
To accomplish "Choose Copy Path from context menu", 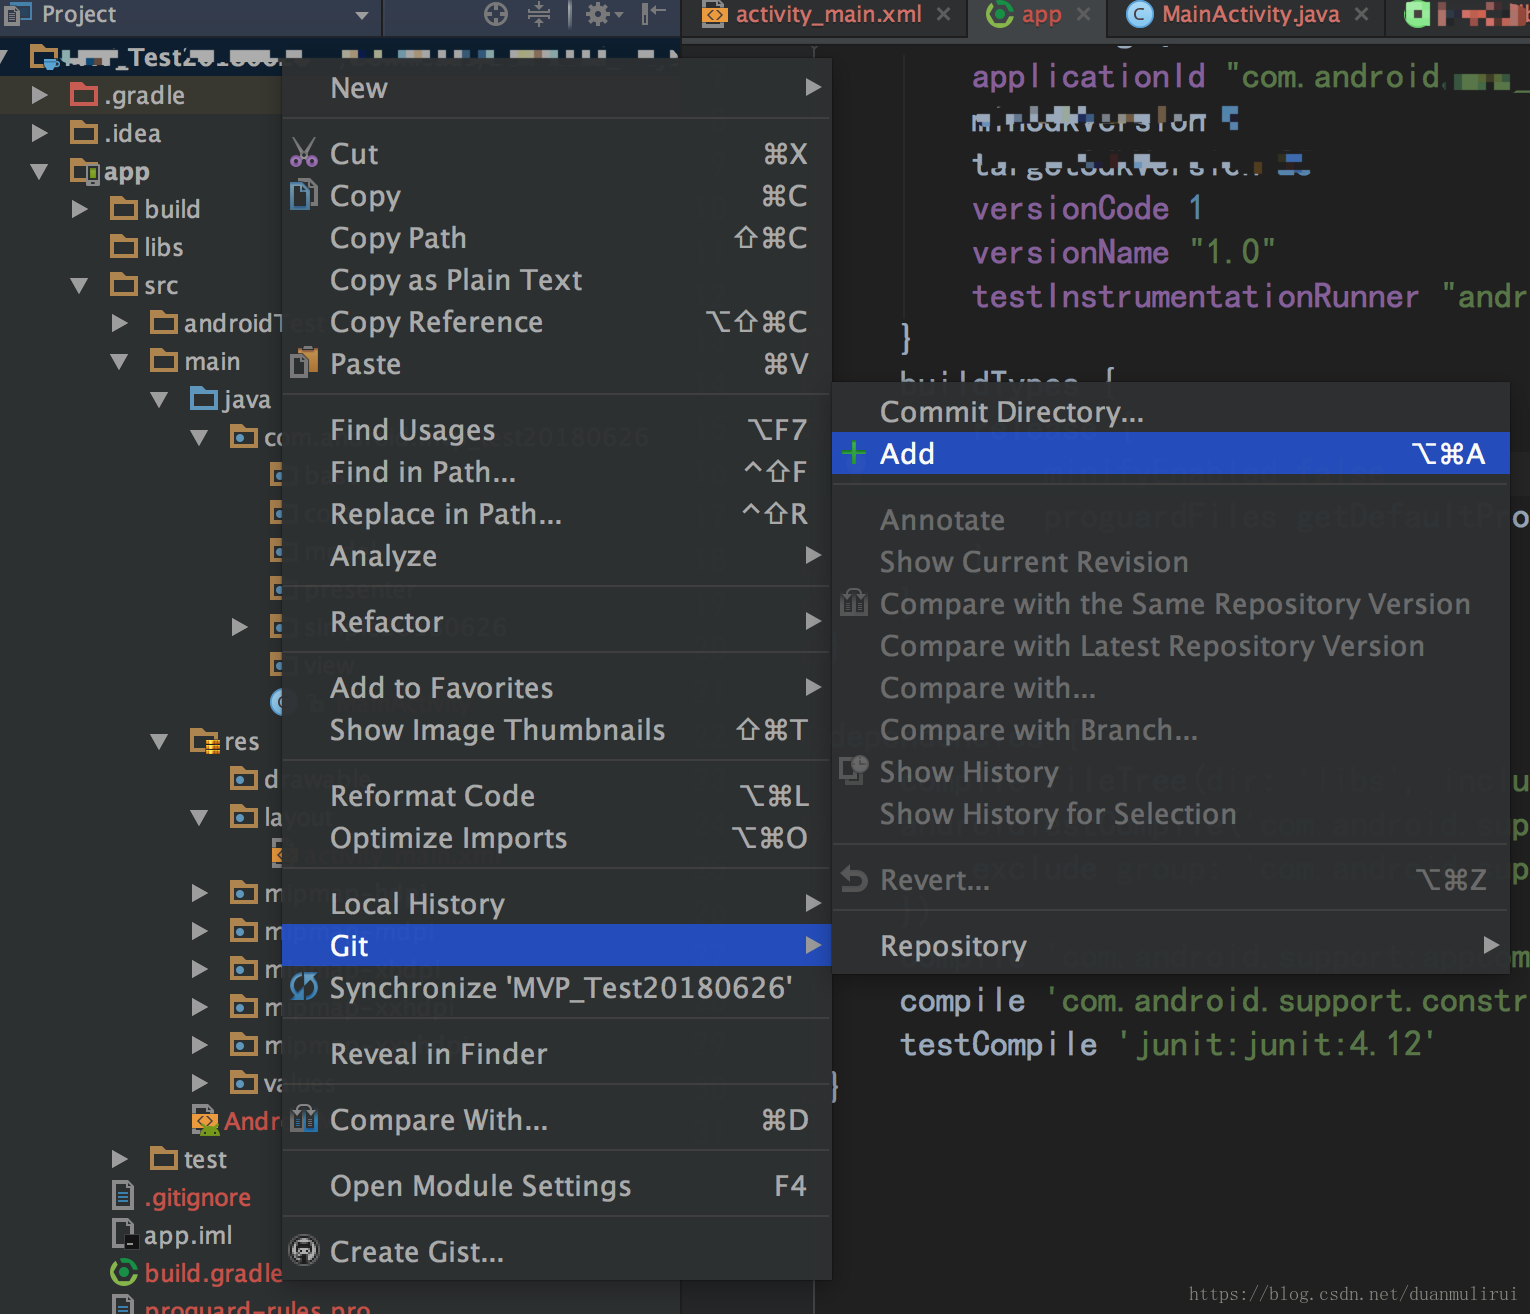I will pos(557,238).
